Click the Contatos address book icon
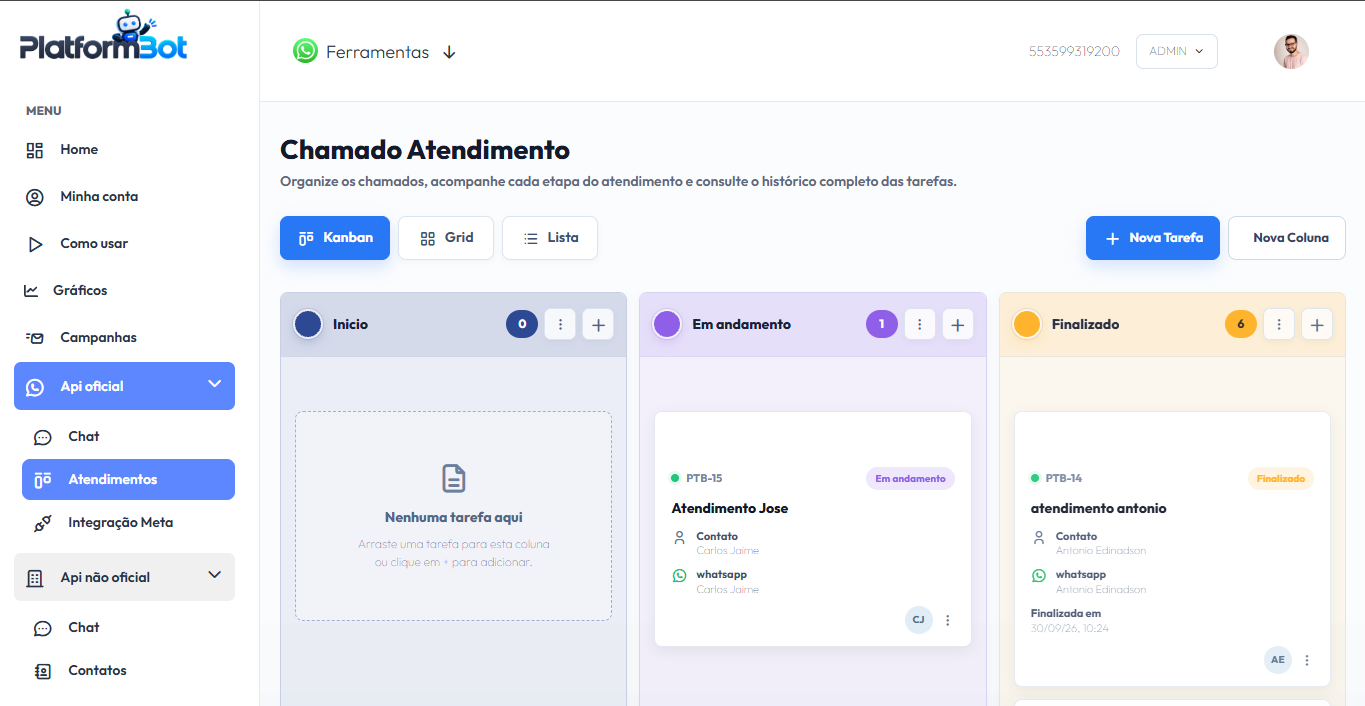Screen dimensions: 1365x706 pyautogui.click(x=43, y=671)
